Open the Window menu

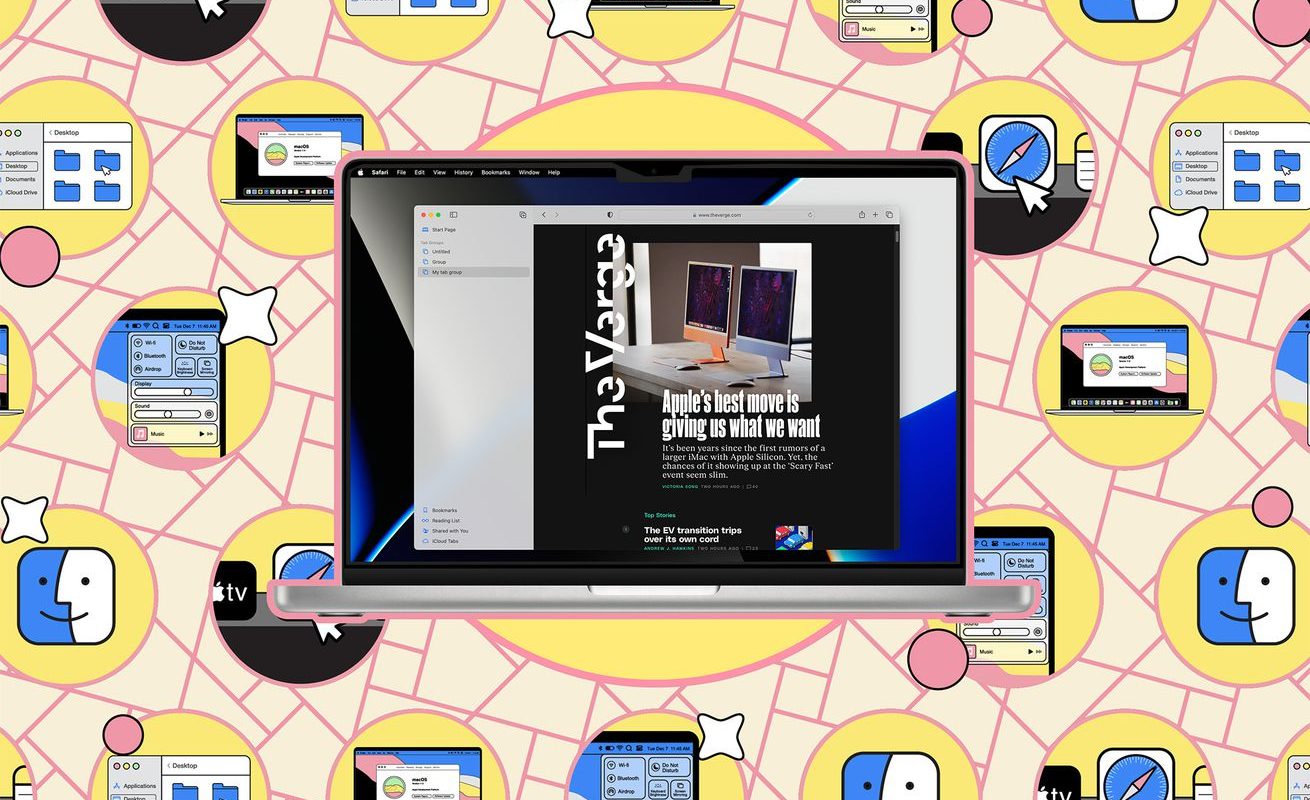(x=529, y=172)
